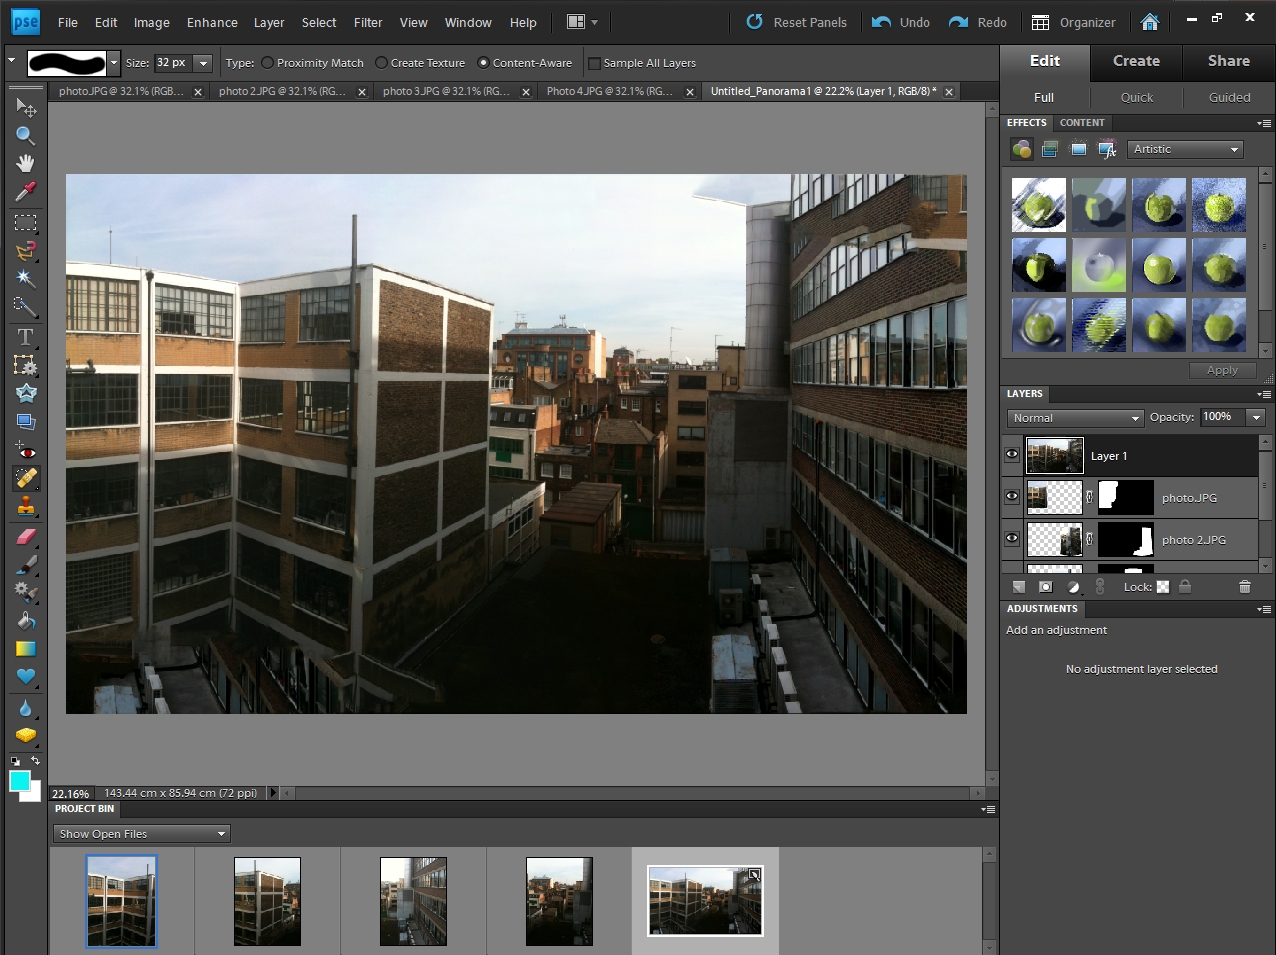Open the Organizer
Screen dimensions: 1276x955
(1073, 22)
